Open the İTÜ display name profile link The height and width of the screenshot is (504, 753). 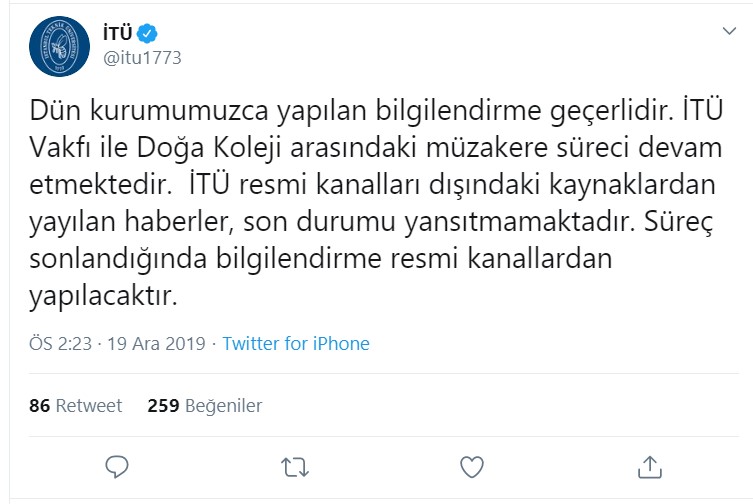pyautogui.click(x=118, y=33)
